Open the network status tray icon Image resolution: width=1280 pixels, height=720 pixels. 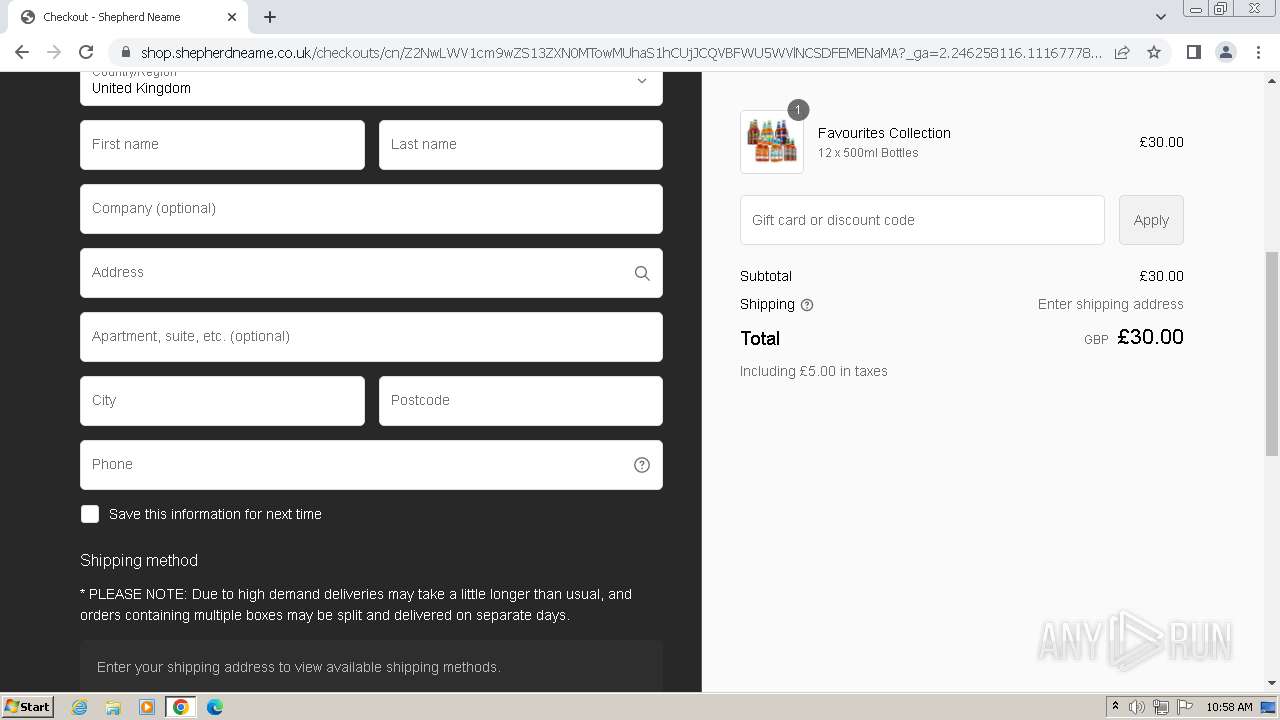pos(1161,707)
